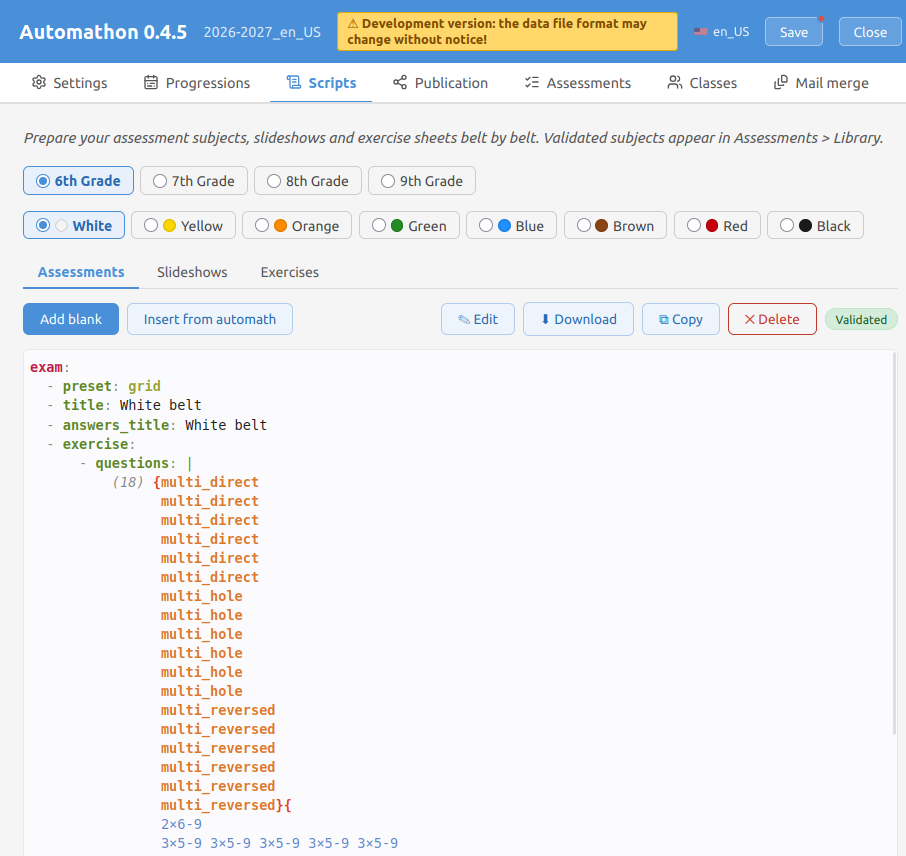This screenshot has height=856, width=906.
Task: Click the US flag language icon
Action: tap(701, 32)
